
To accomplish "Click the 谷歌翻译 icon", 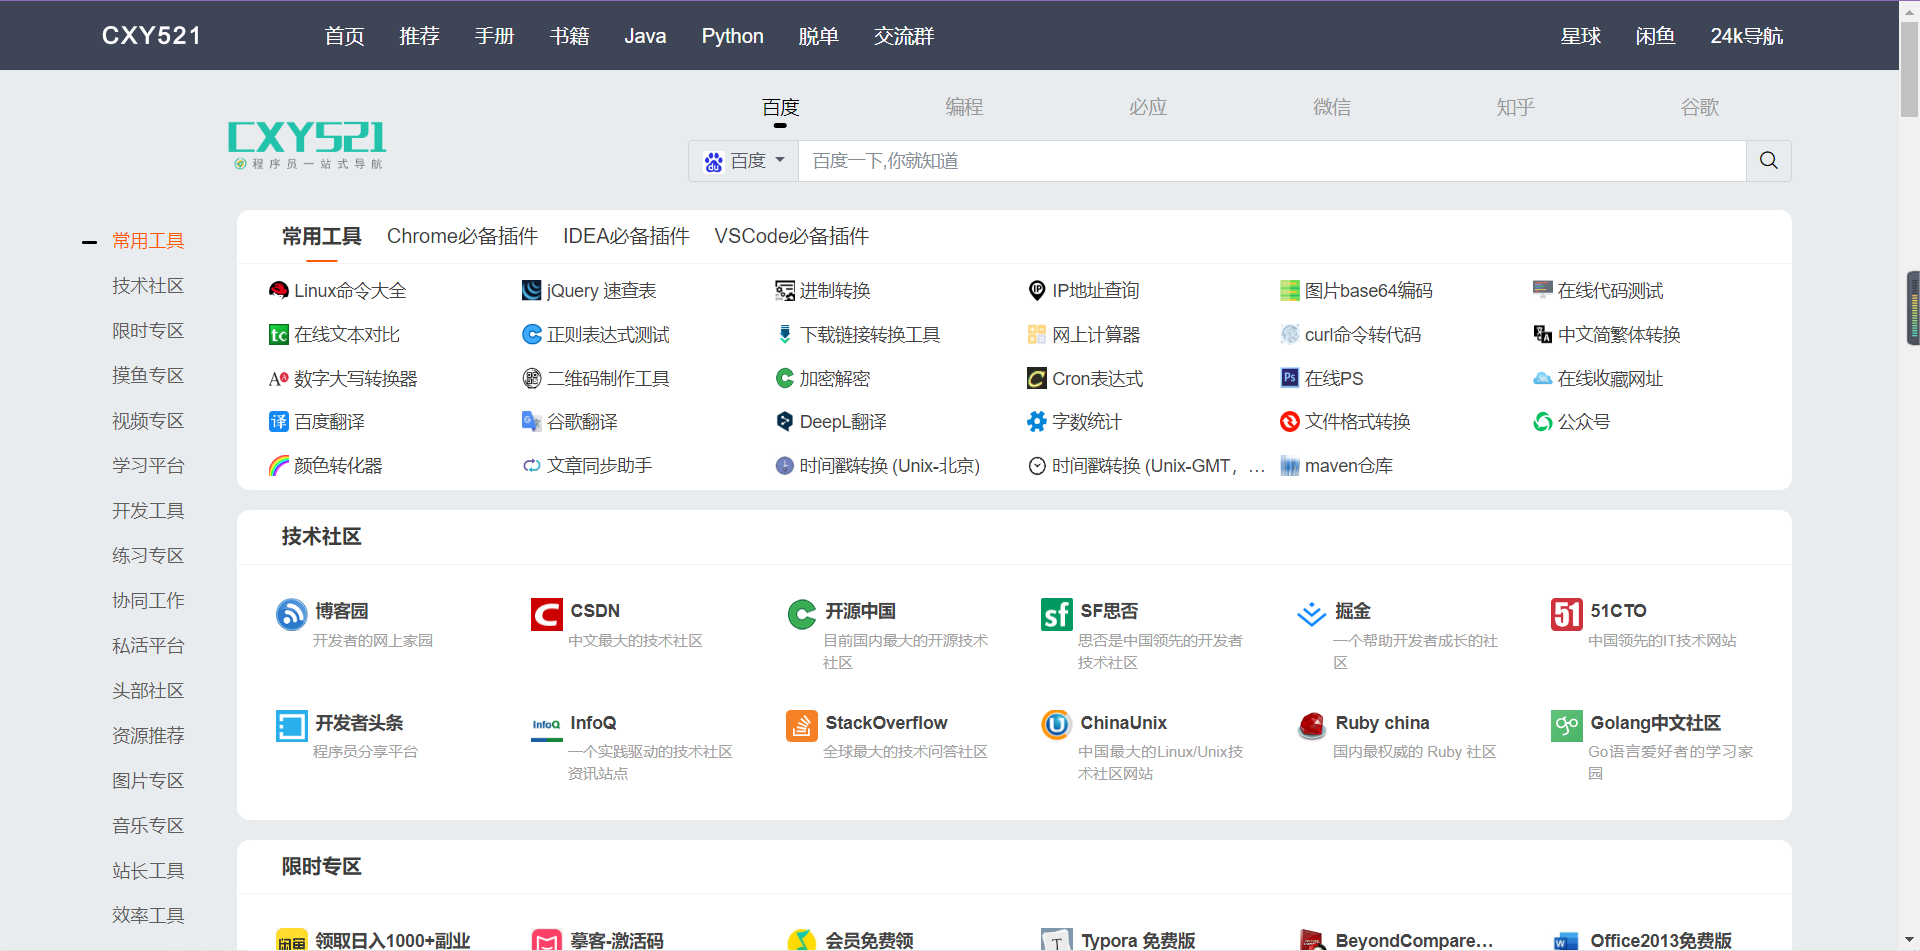I will click(x=532, y=422).
